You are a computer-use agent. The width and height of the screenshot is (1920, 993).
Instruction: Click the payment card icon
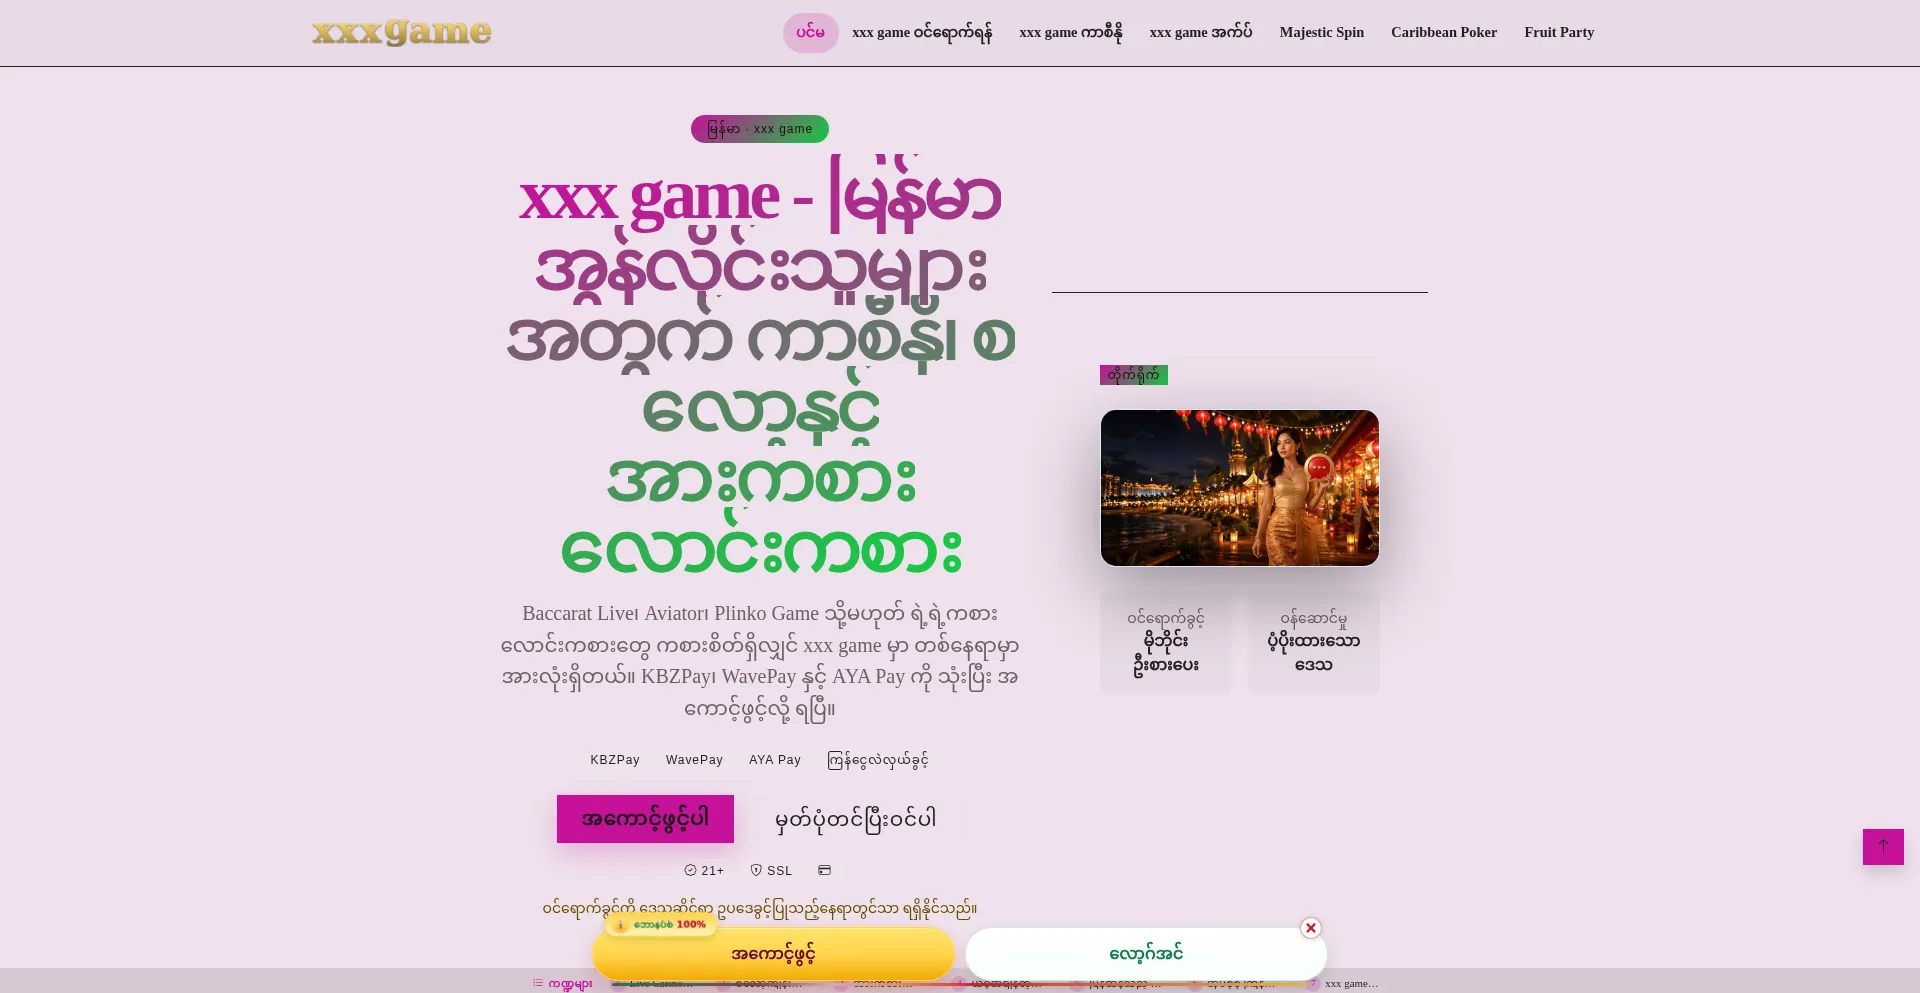(x=825, y=870)
